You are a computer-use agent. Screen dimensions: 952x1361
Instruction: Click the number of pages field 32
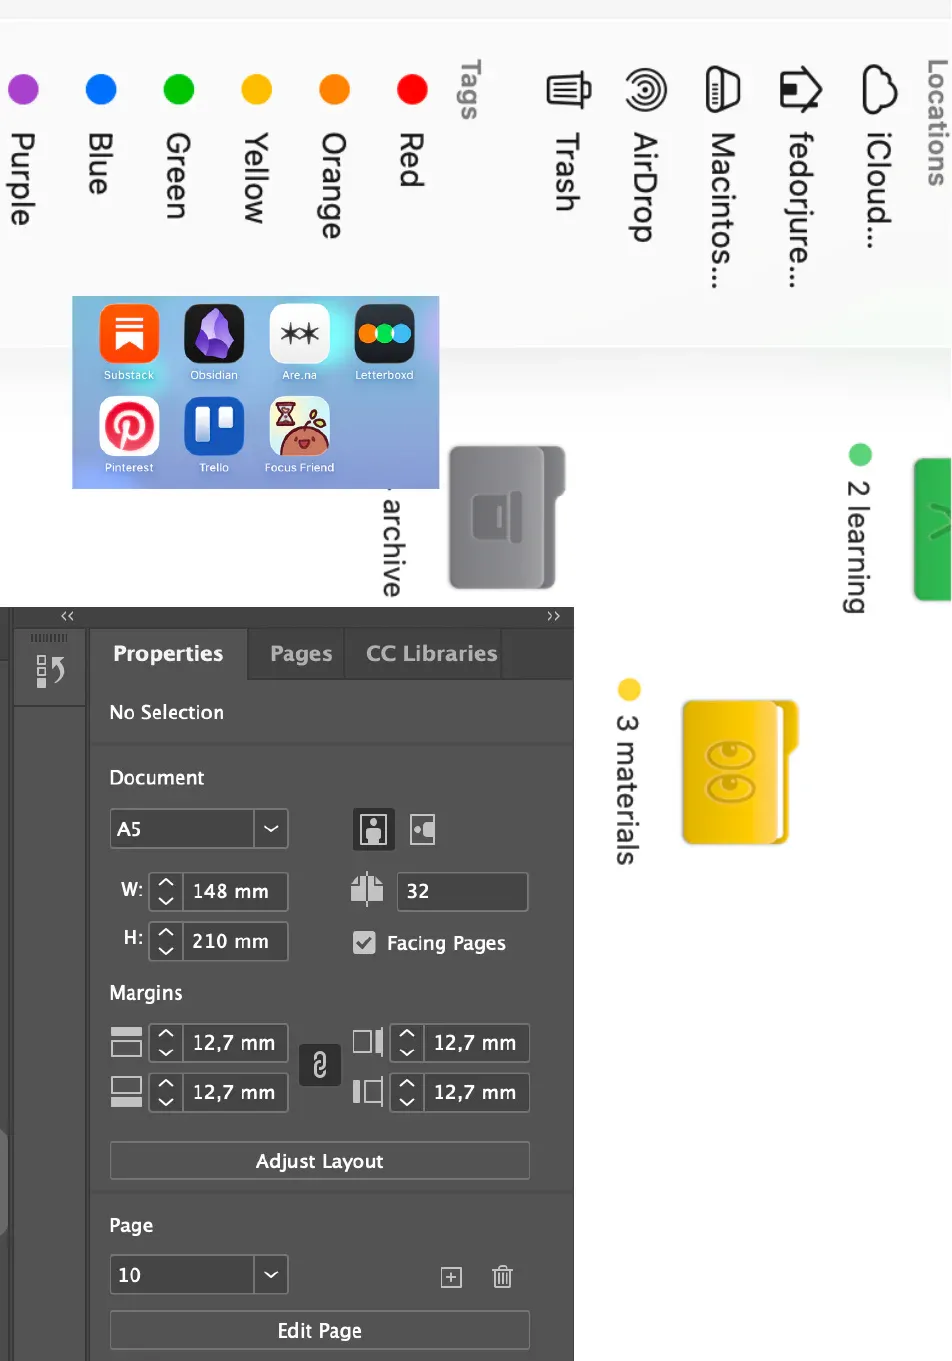[463, 891]
